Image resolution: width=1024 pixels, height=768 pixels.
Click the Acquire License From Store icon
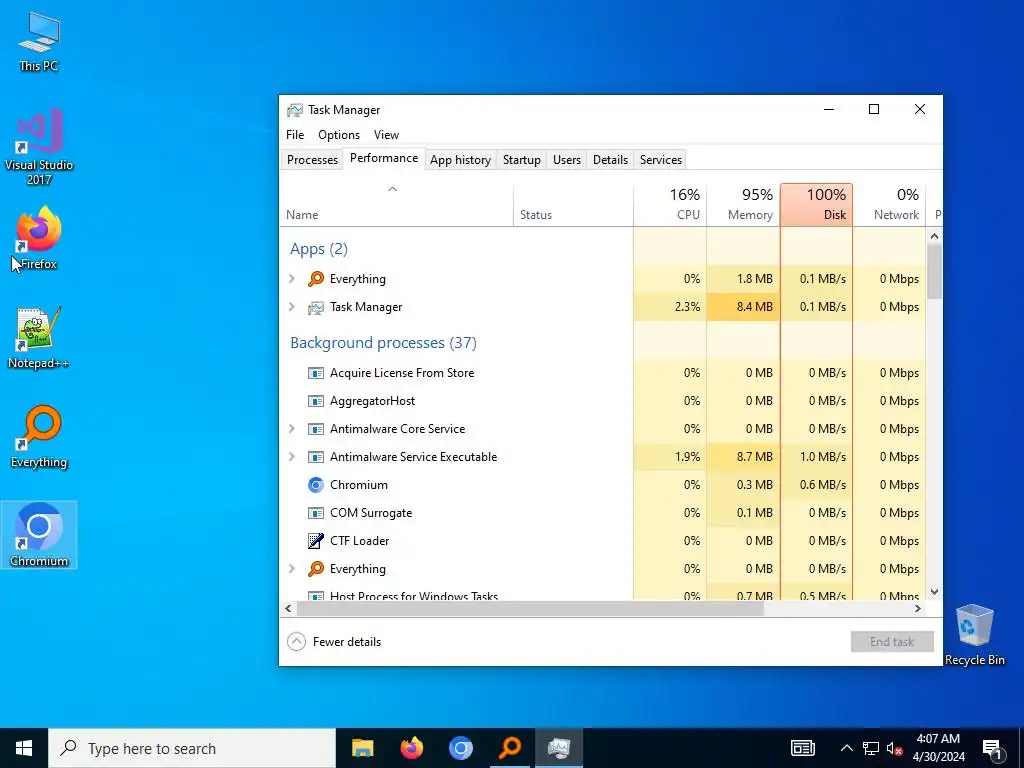pyautogui.click(x=315, y=373)
